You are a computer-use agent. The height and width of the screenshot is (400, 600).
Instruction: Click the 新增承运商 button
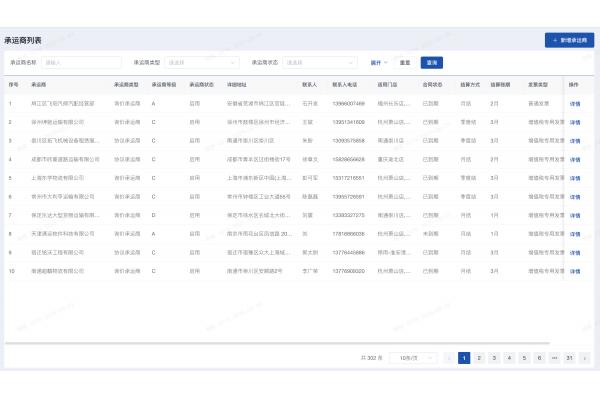tap(569, 41)
